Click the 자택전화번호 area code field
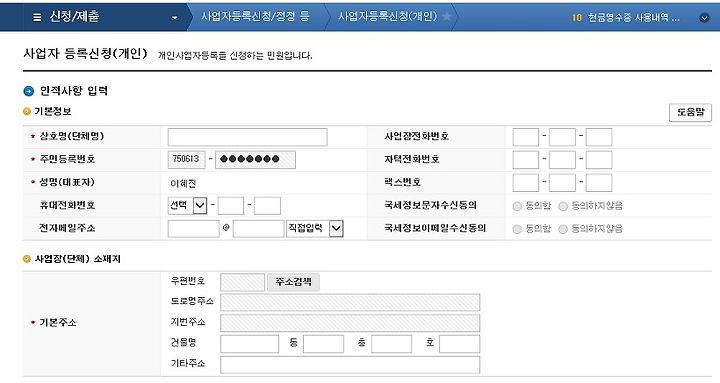This screenshot has height=383, width=720. pos(525,160)
